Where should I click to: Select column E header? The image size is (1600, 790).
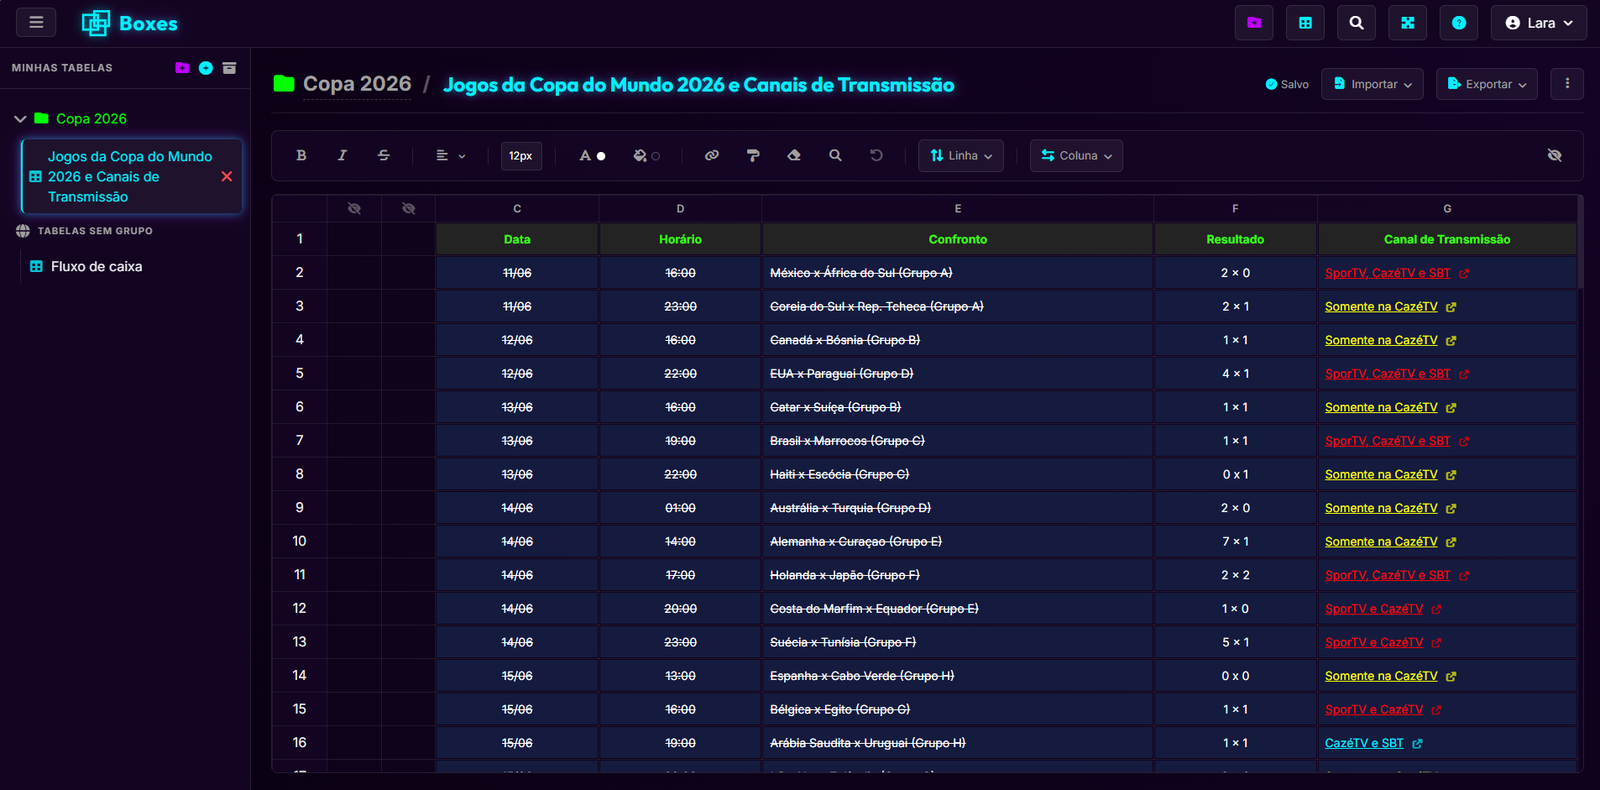[958, 208]
